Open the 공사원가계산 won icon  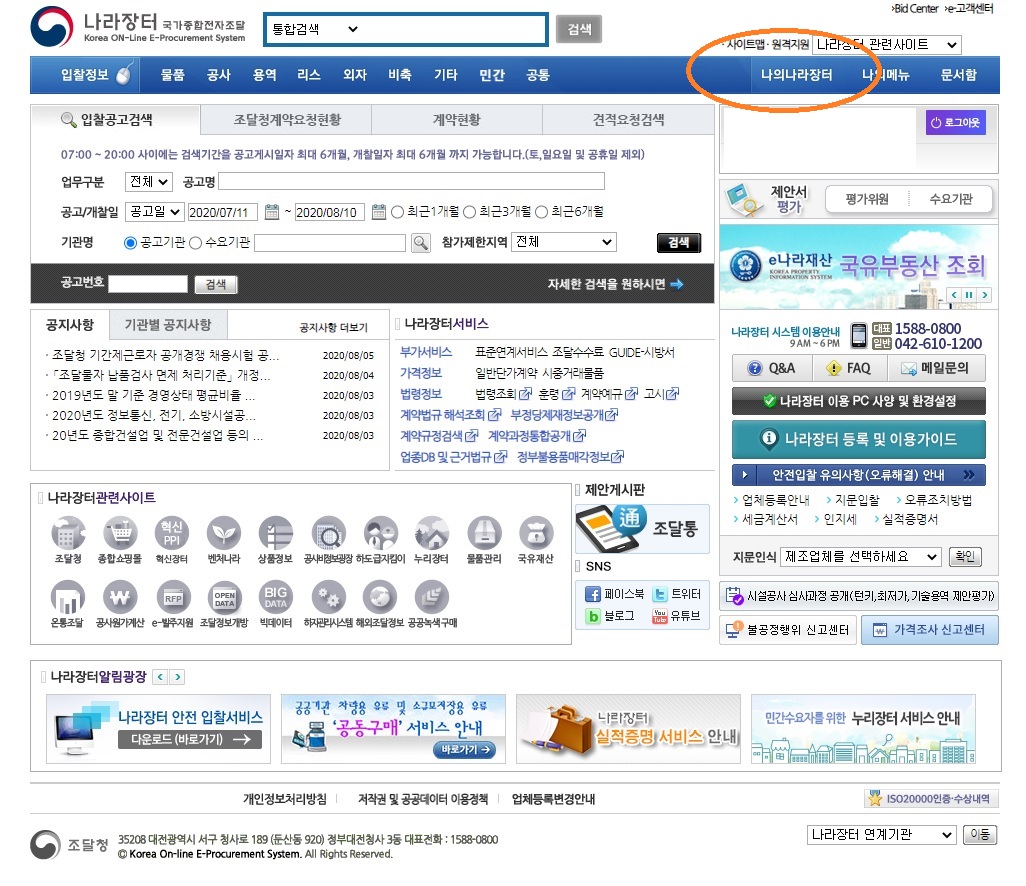(x=120, y=597)
